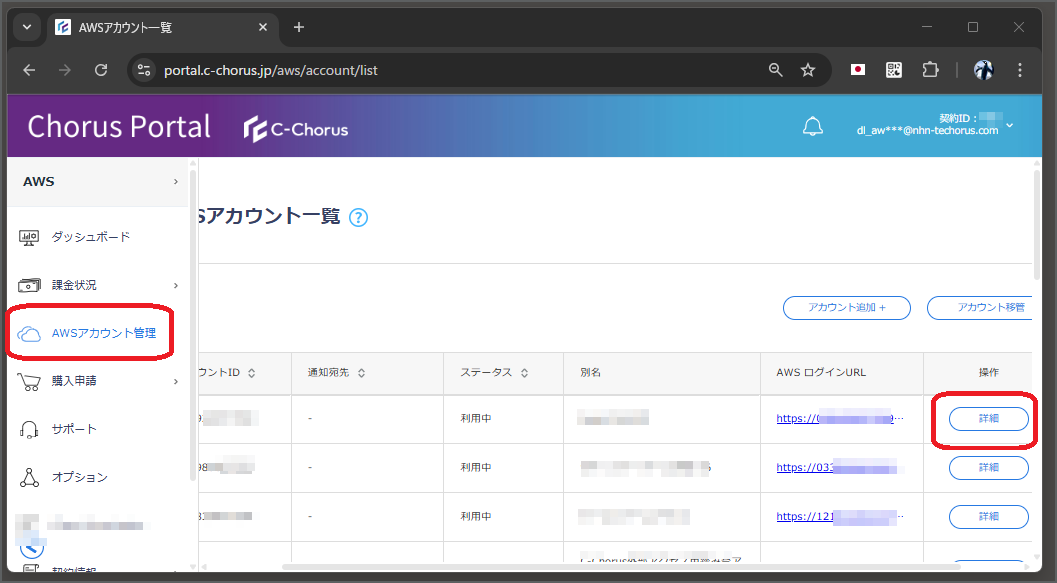Bookmark this page with star icon
The height and width of the screenshot is (583, 1057).
(808, 70)
